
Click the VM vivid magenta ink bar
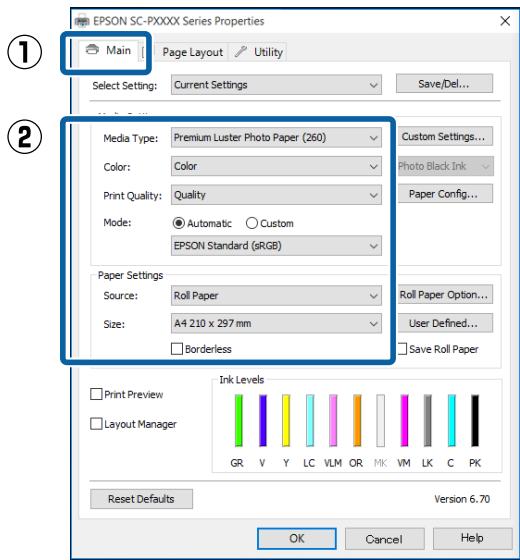pyautogui.click(x=404, y=420)
